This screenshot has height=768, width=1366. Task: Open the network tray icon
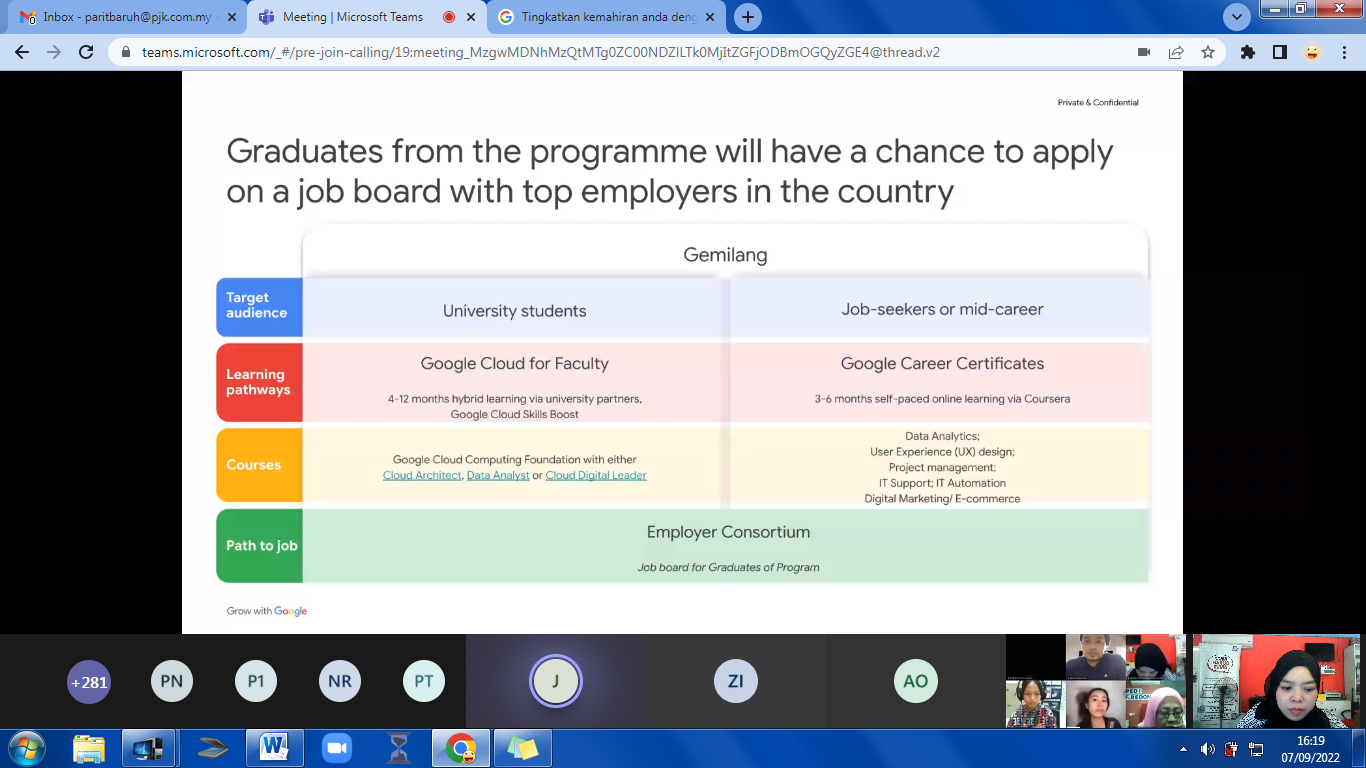pos(1256,749)
